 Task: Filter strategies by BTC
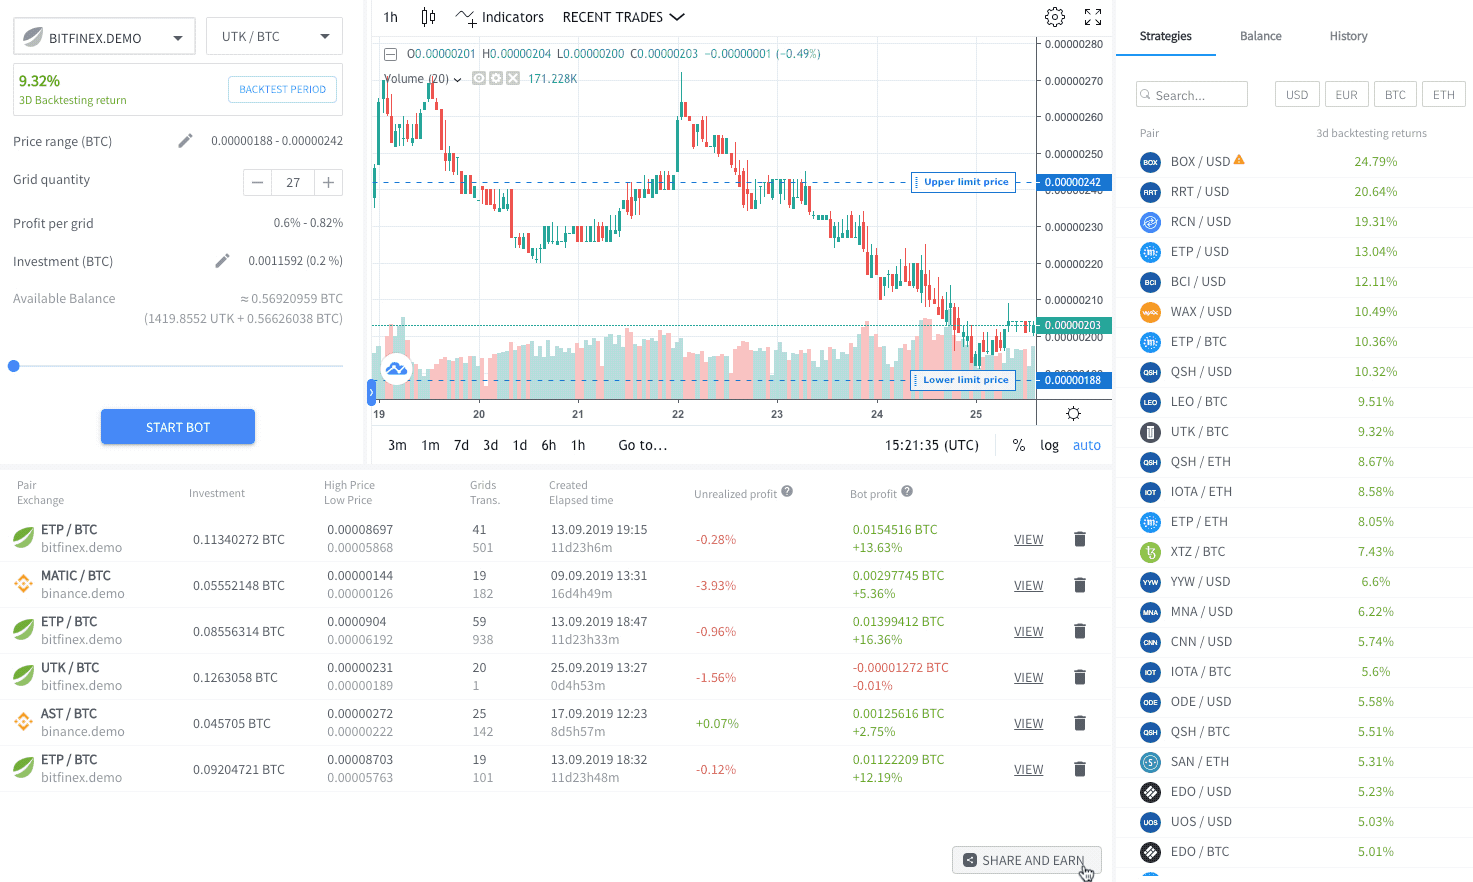[x=1395, y=94]
